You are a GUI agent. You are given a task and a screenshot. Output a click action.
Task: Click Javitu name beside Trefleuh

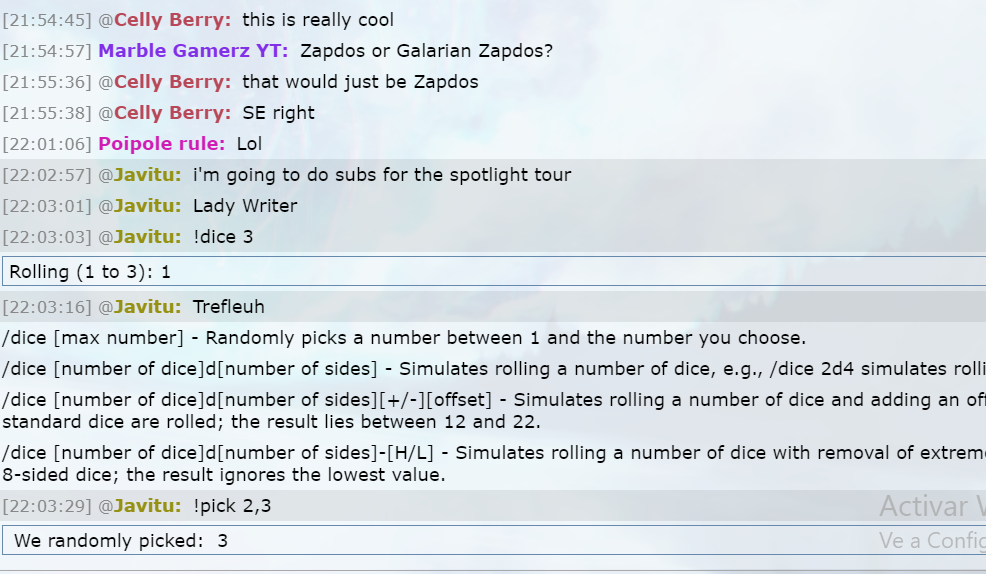[x=147, y=306]
